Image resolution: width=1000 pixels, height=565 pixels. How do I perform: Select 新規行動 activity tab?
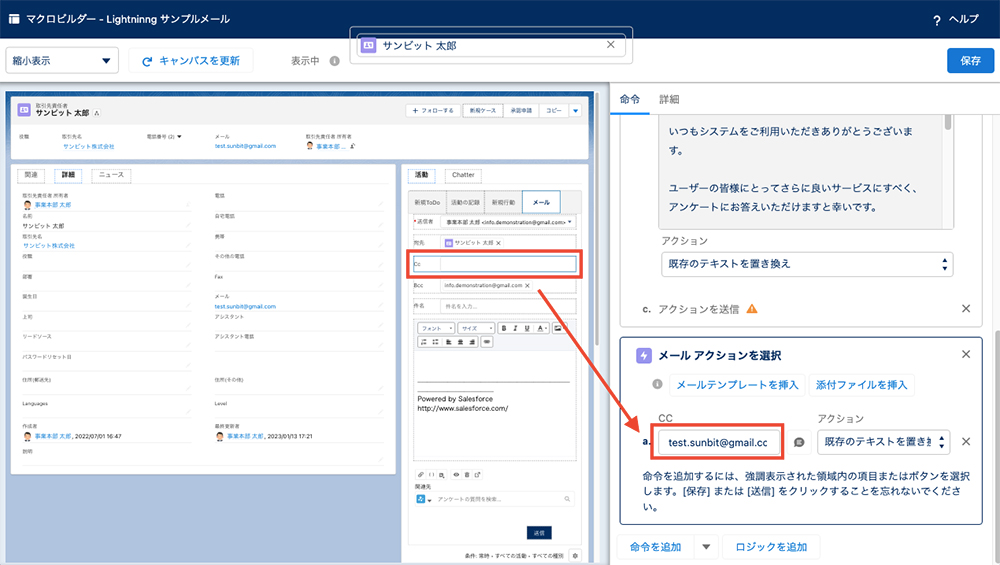tap(503, 202)
